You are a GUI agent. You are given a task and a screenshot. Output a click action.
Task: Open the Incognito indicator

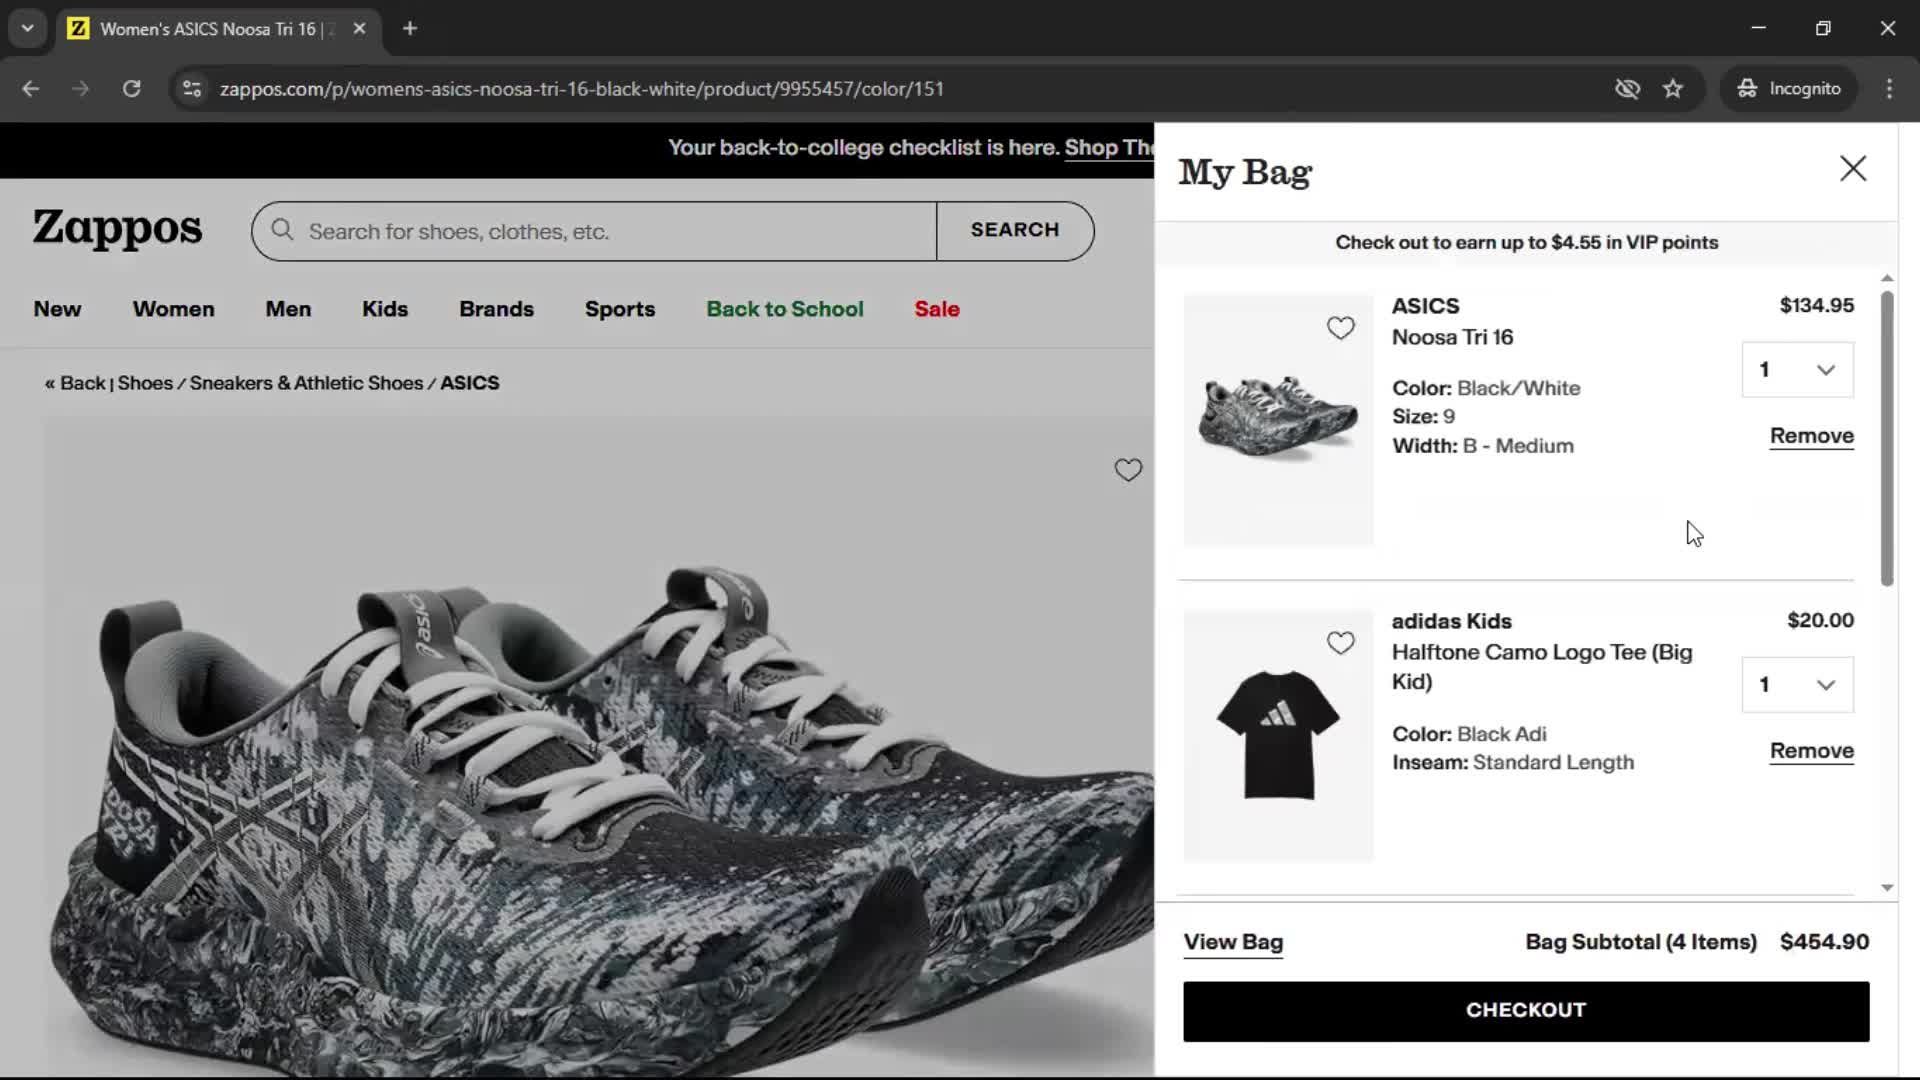(x=1789, y=88)
